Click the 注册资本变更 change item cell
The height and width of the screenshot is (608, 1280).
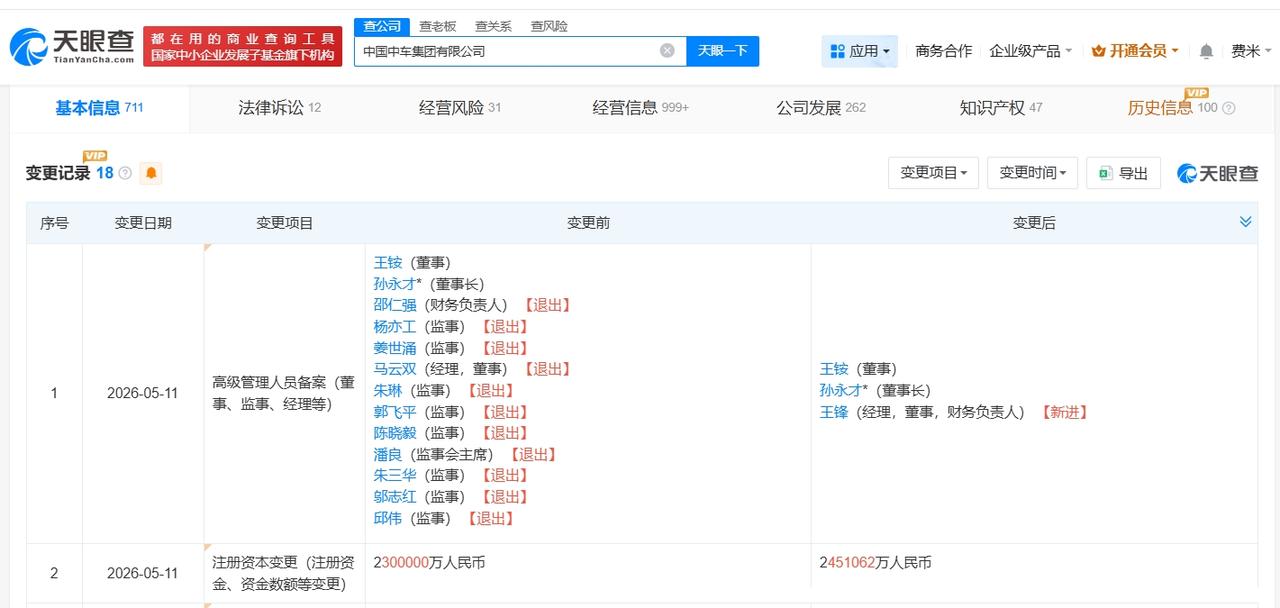tap(284, 574)
